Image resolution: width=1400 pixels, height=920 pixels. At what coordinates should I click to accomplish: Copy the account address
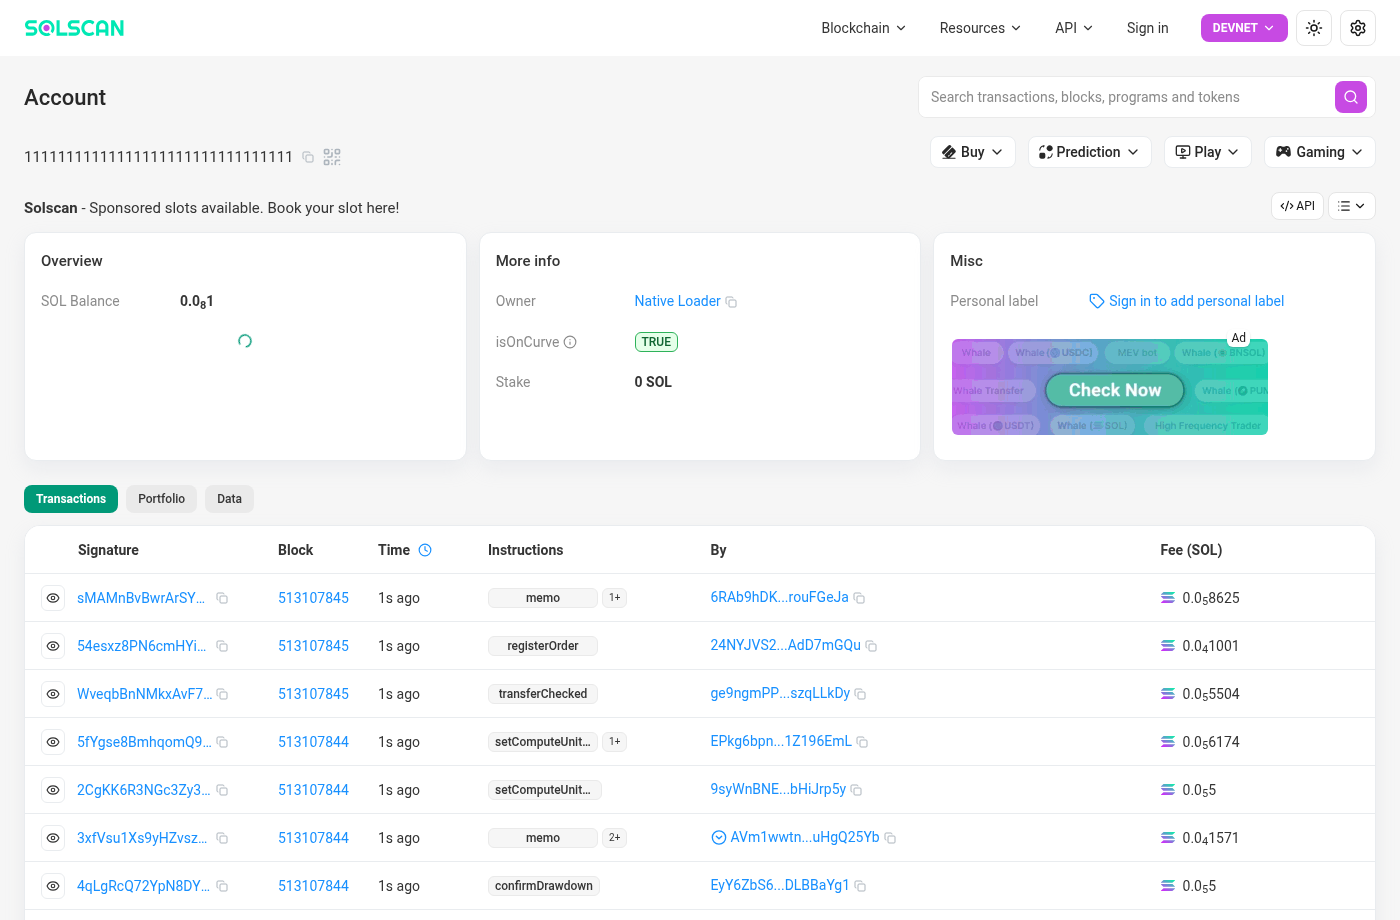tap(308, 157)
